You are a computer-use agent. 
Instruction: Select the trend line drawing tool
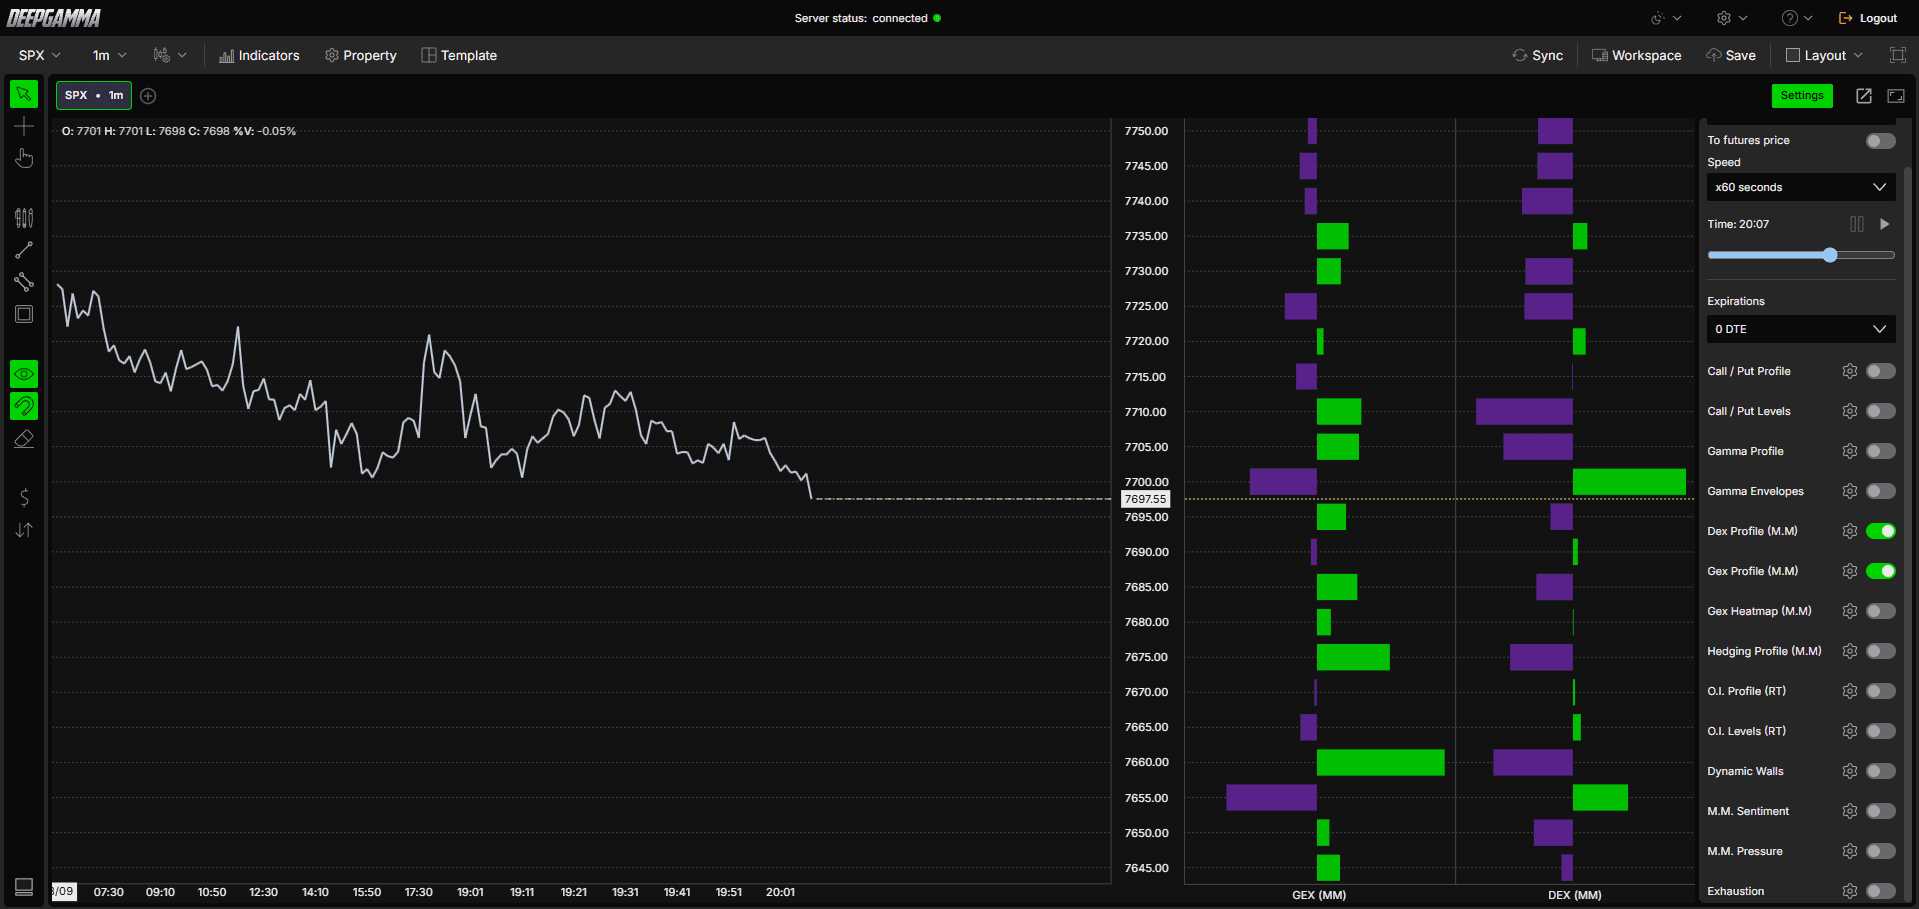click(x=24, y=250)
